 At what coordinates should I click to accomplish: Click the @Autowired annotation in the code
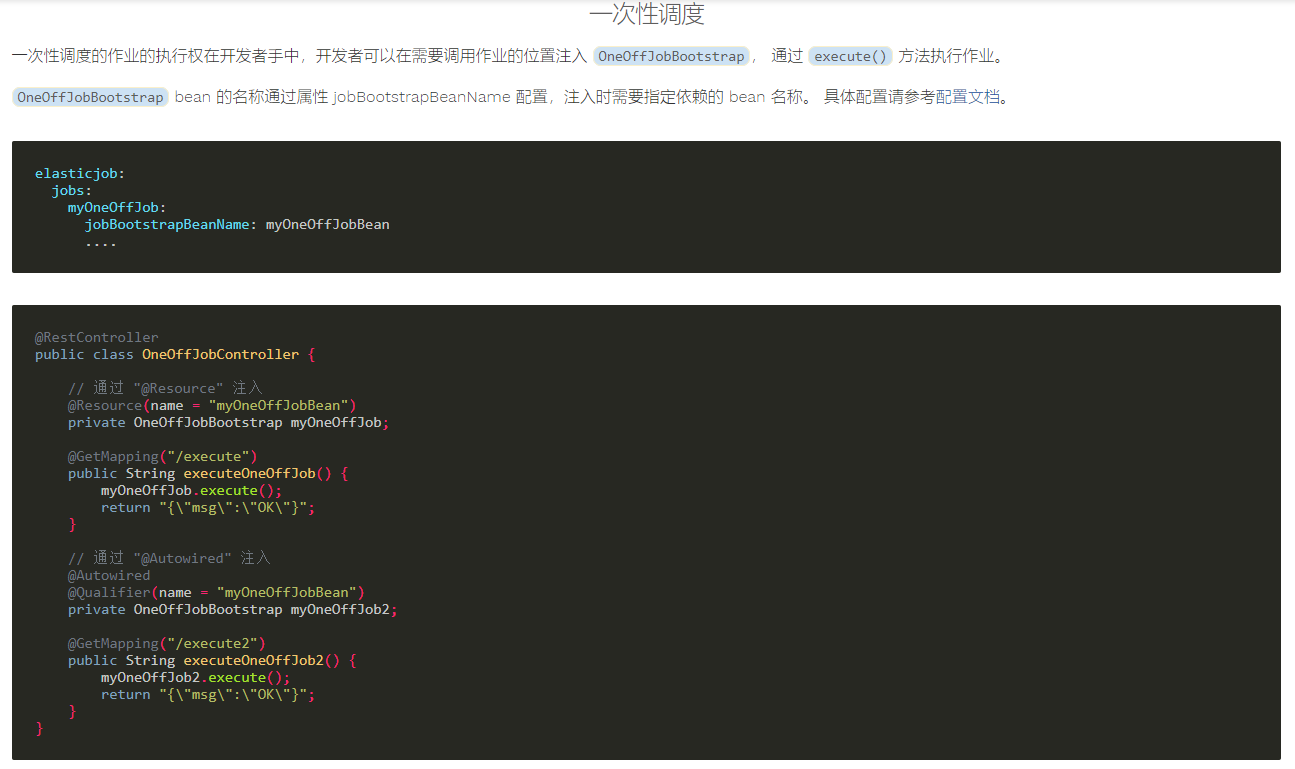(x=109, y=575)
